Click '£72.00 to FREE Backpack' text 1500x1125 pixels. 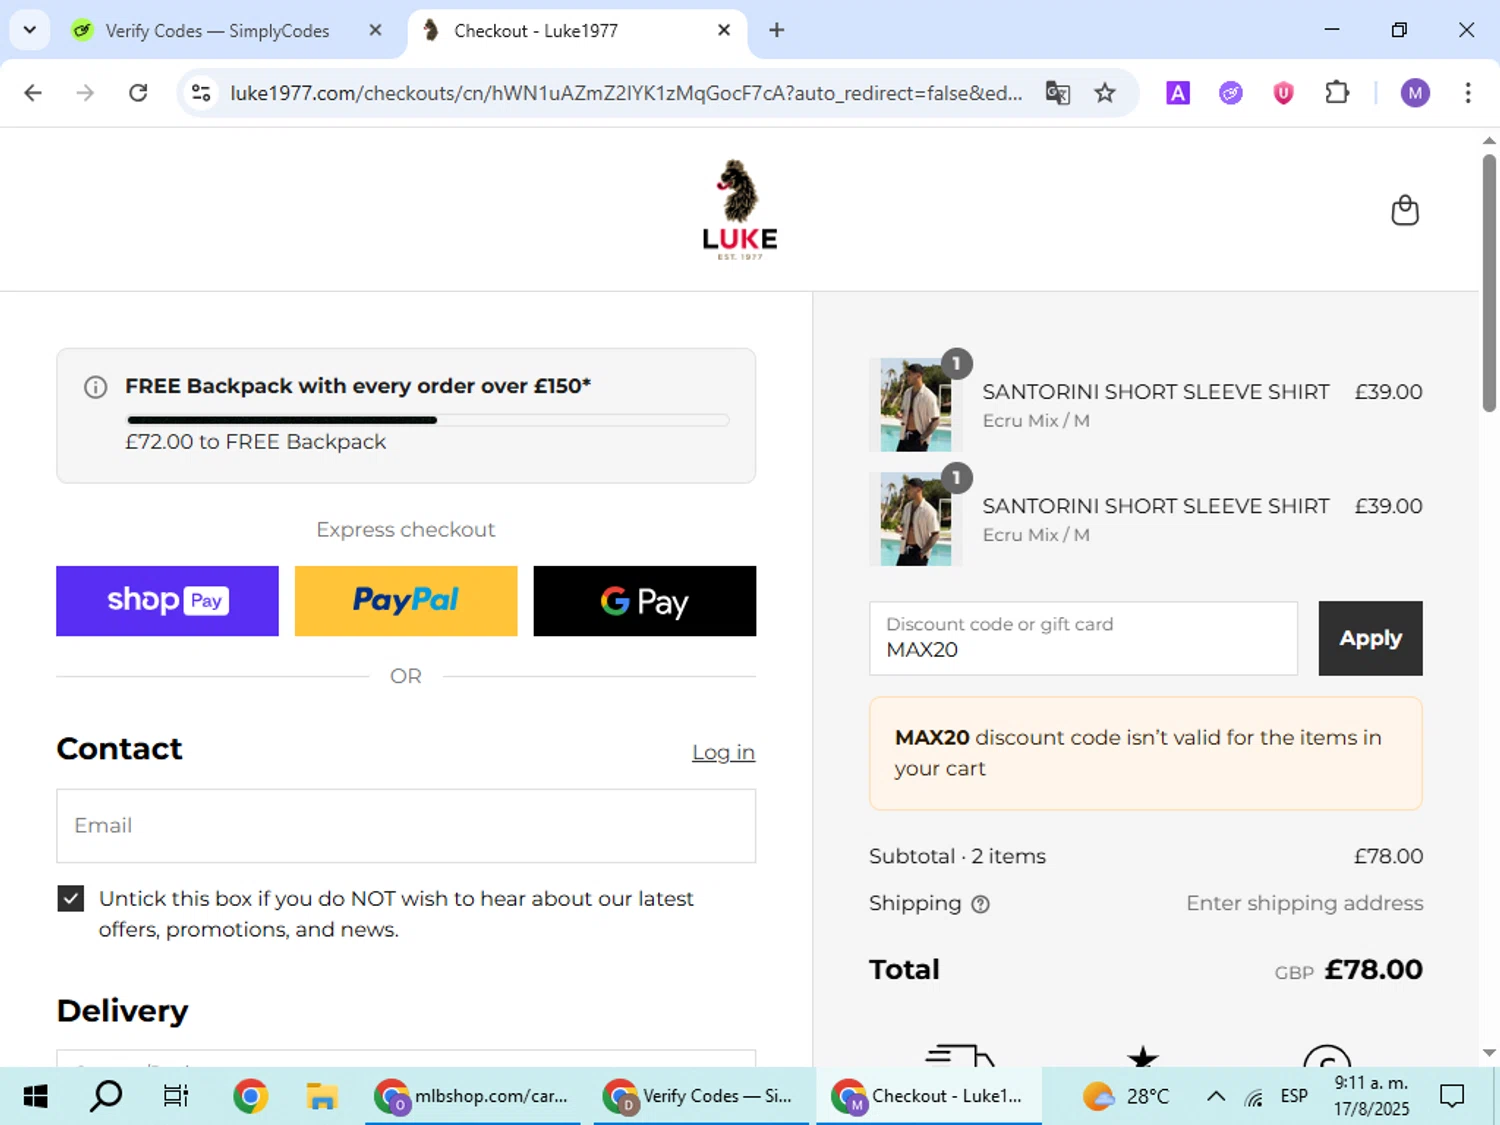[255, 442]
